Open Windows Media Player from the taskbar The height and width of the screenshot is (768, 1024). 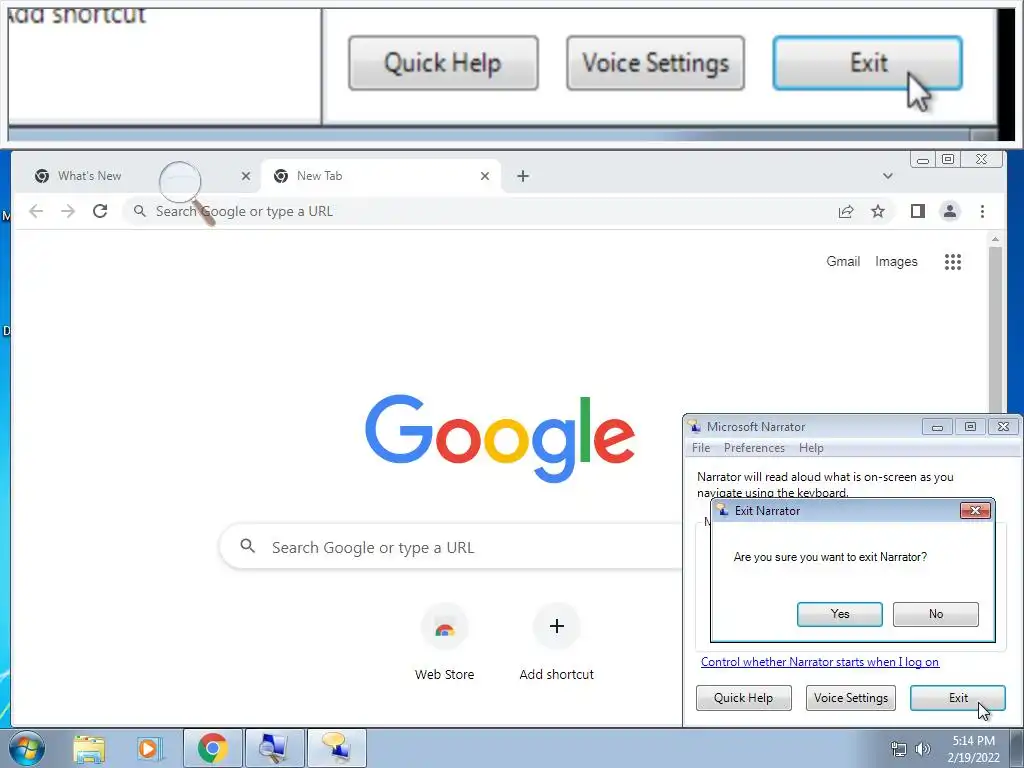pos(150,748)
